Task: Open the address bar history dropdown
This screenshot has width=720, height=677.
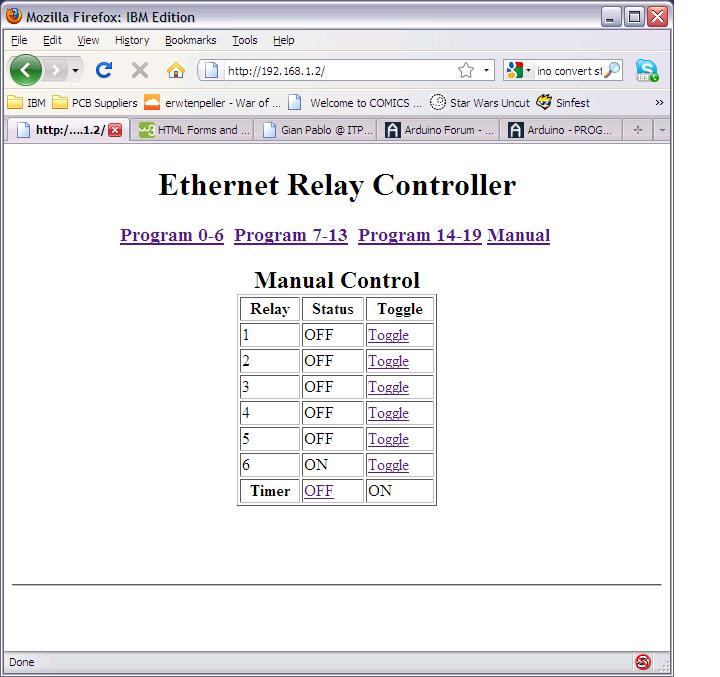Action: [486, 70]
